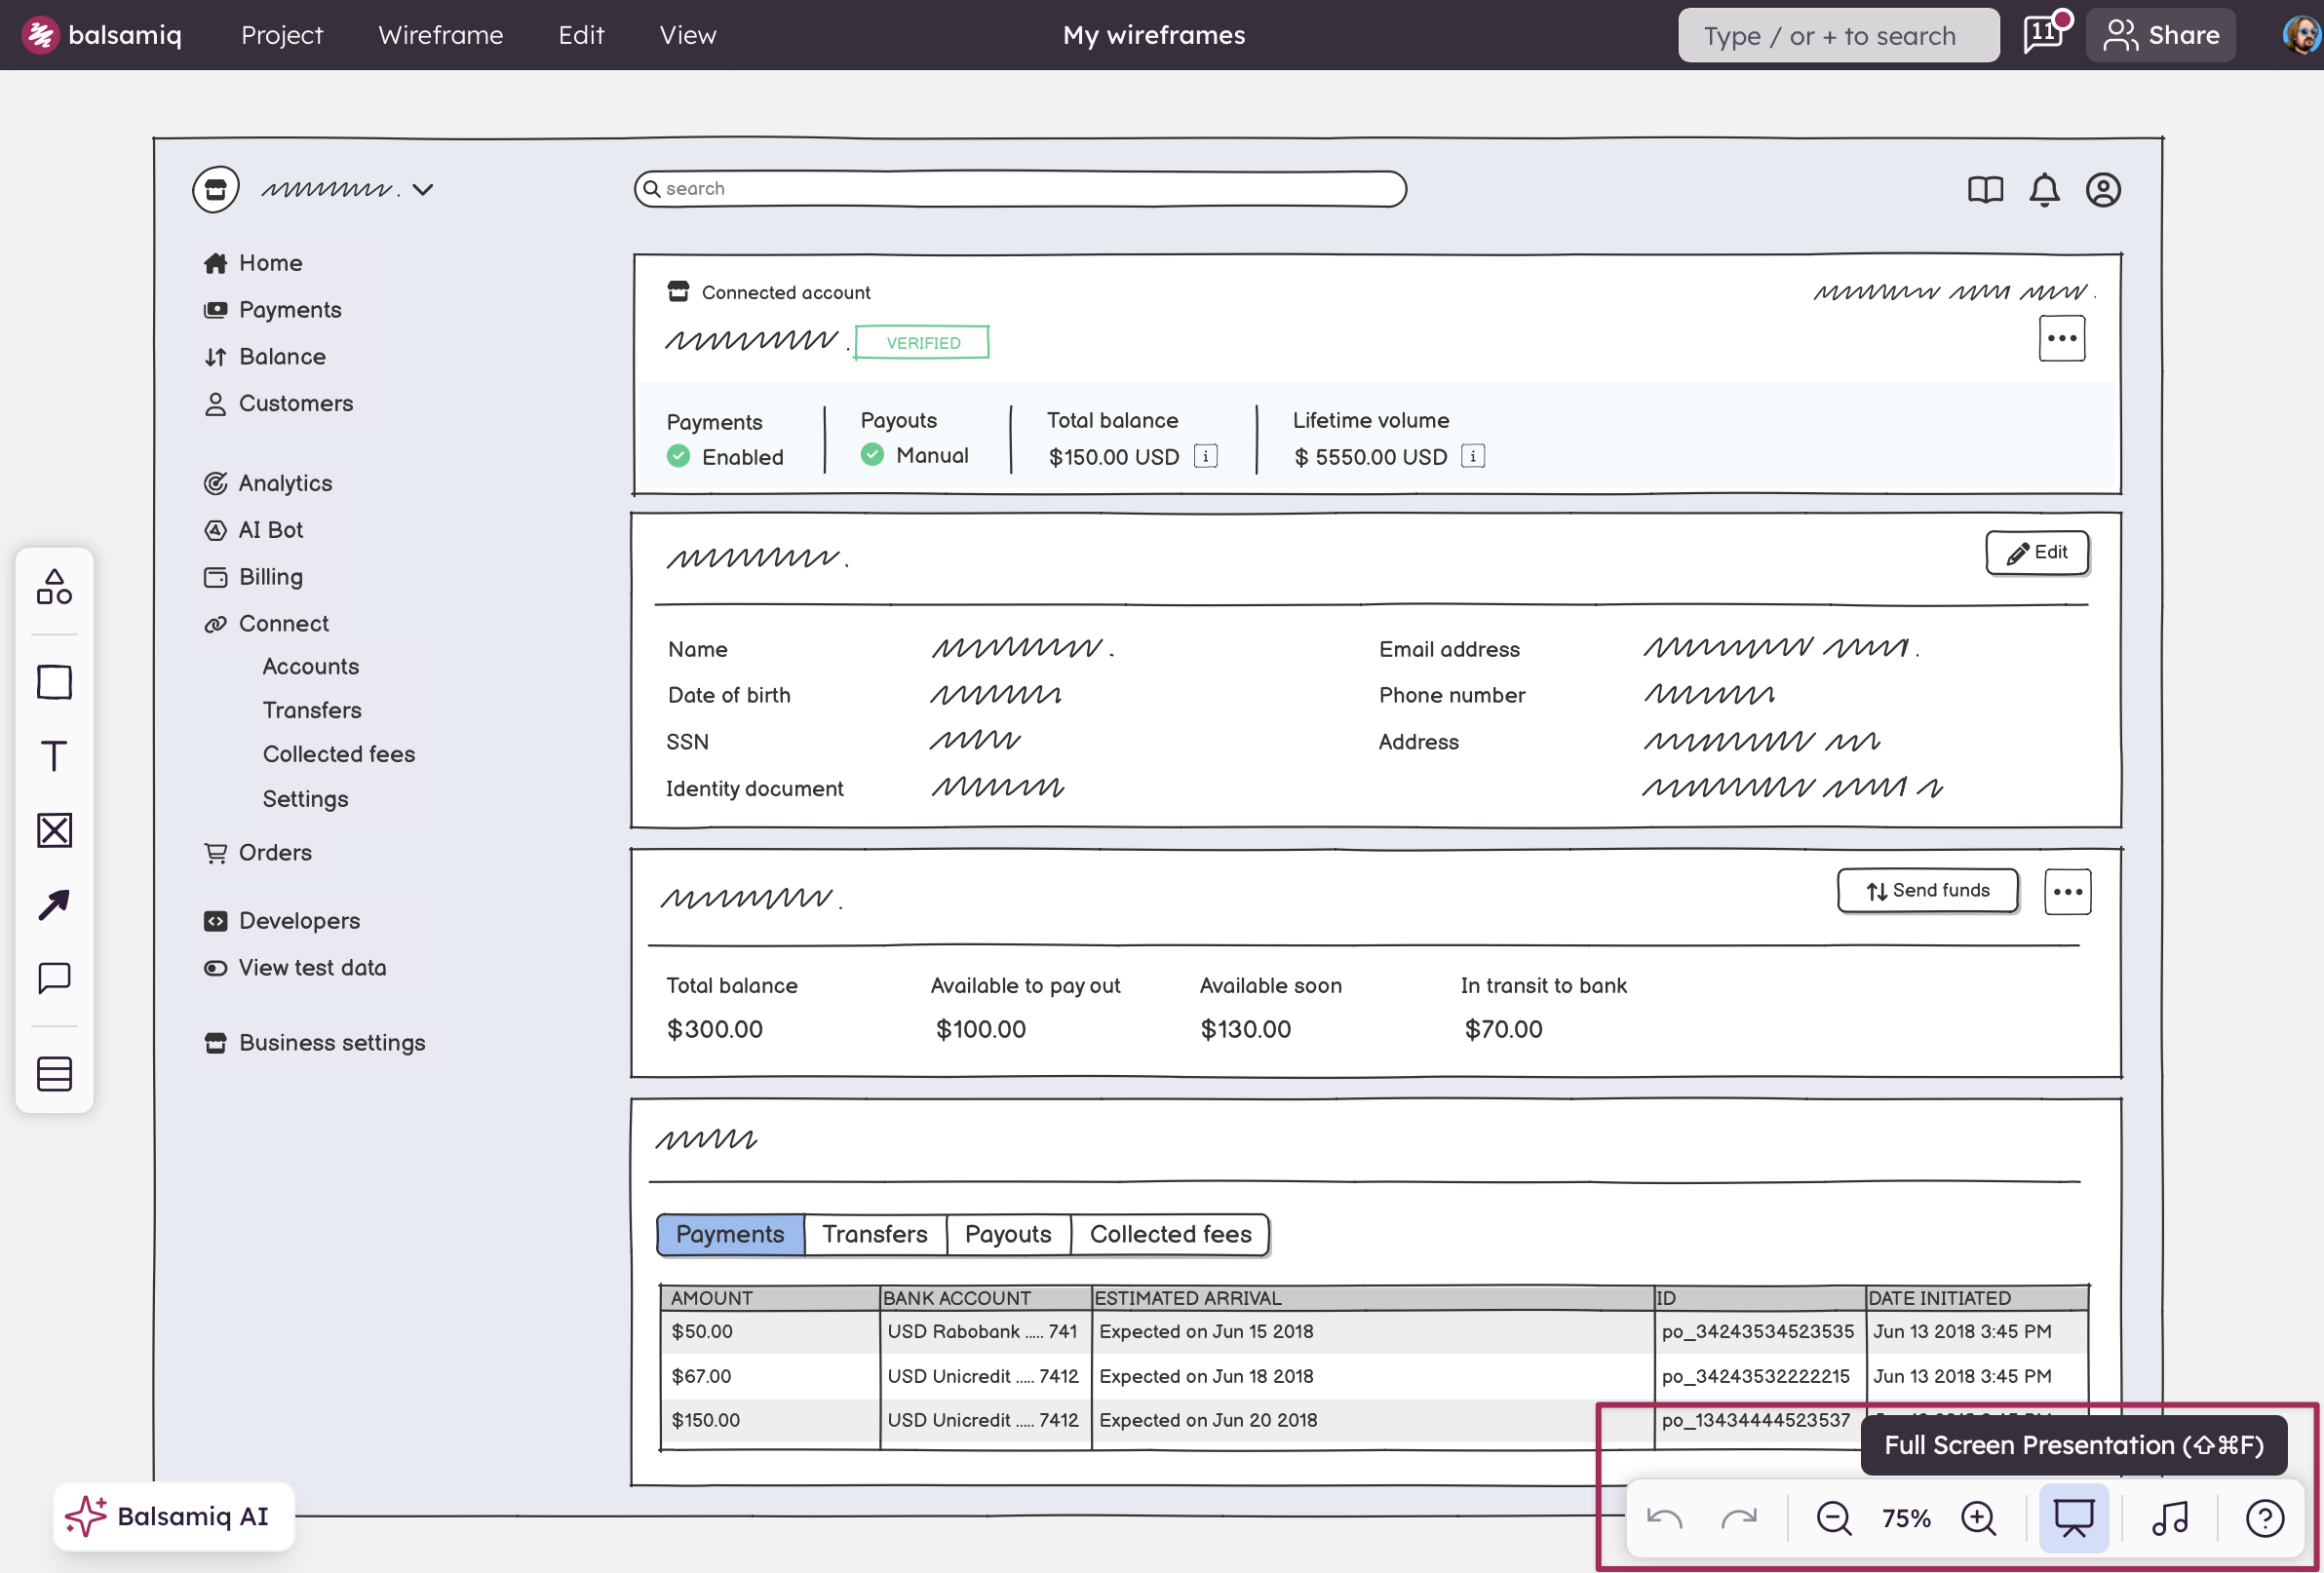2324x1573 pixels.
Task: Zoom in with the plus magnifier
Action: click(1979, 1518)
